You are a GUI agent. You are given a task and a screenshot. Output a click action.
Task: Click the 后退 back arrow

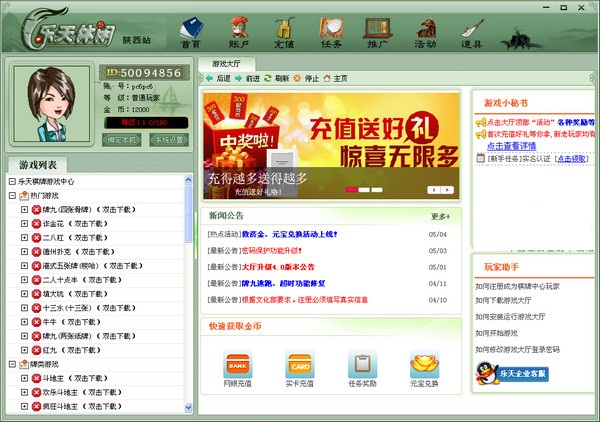click(x=209, y=78)
